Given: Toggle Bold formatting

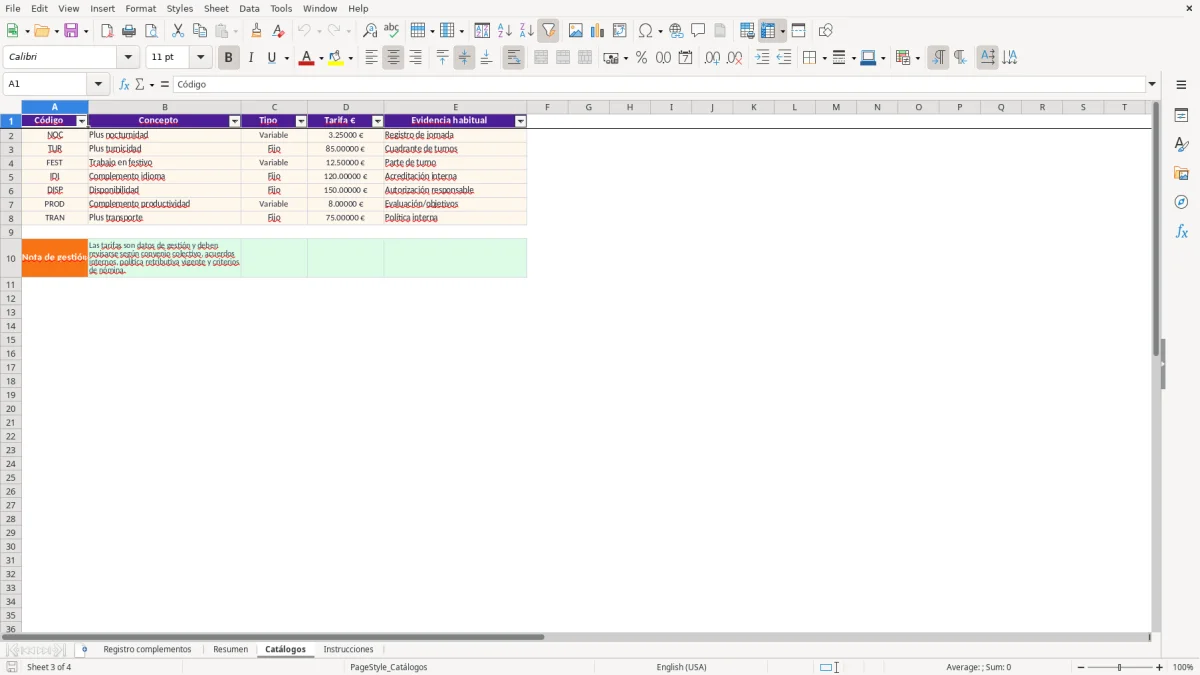Looking at the screenshot, I should (x=228, y=58).
